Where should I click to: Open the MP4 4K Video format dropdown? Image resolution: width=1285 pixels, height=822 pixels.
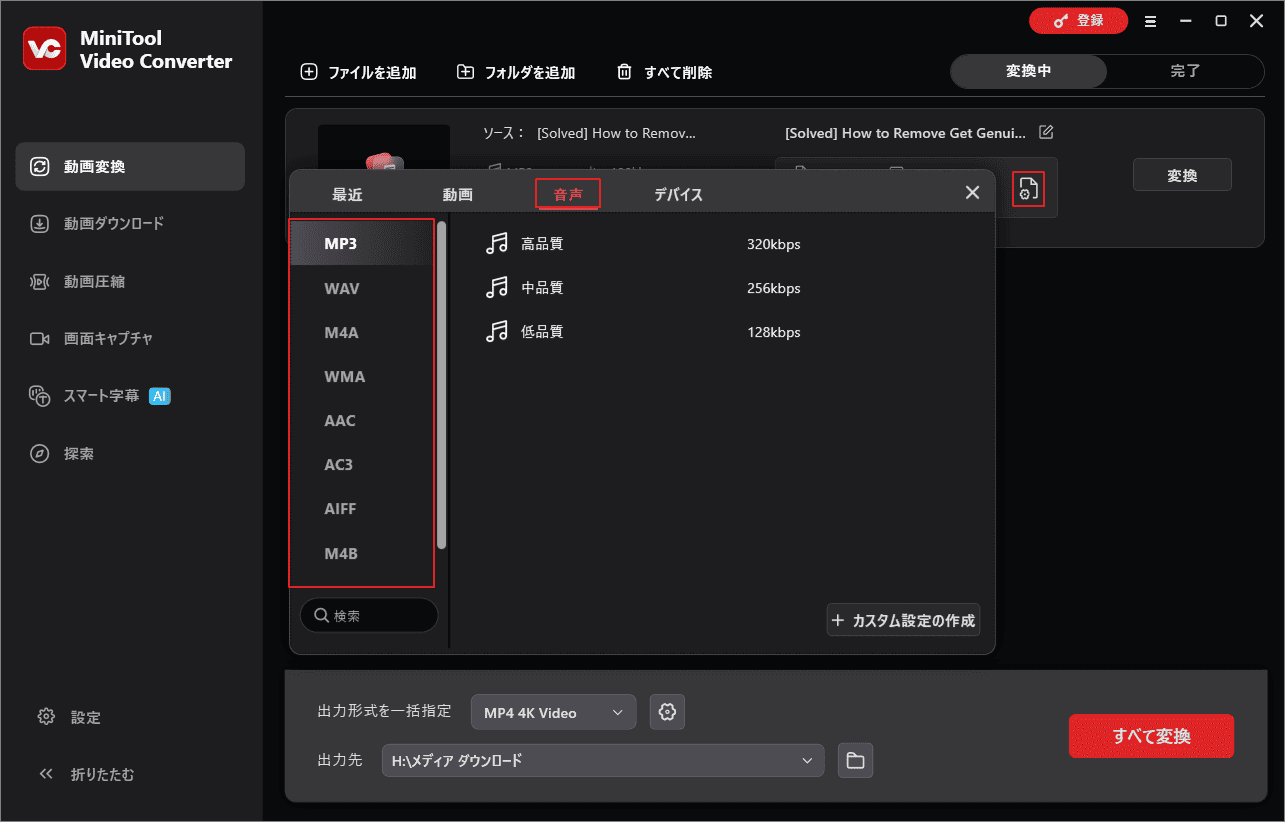click(x=553, y=712)
